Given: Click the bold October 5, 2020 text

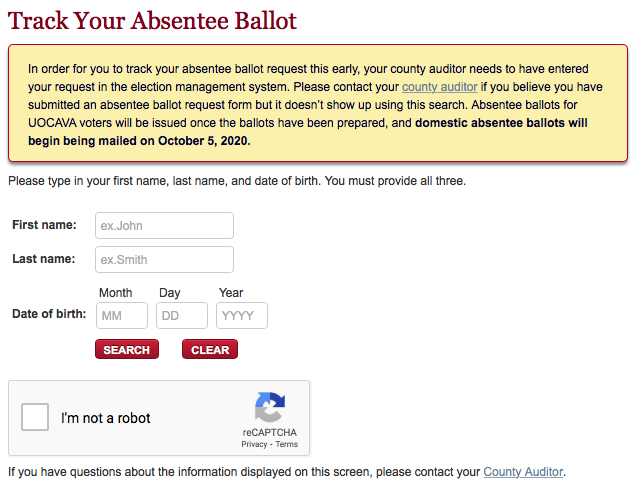Looking at the screenshot, I should click(203, 141).
